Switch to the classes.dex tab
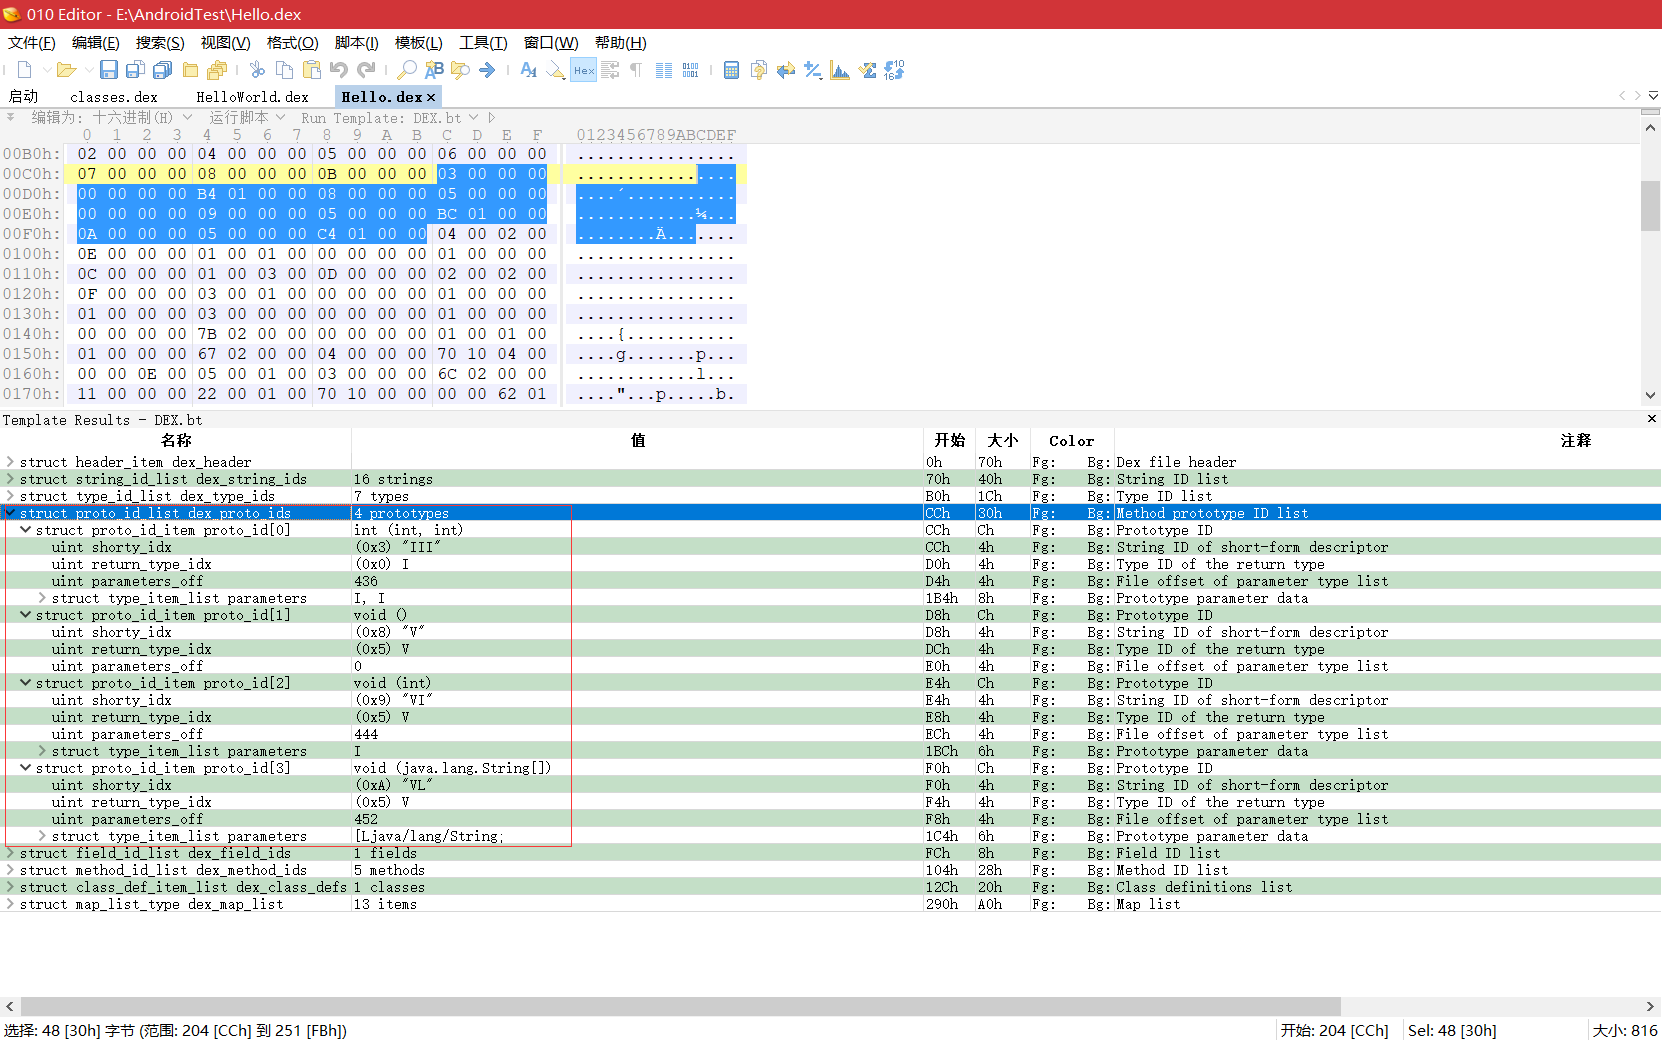The image size is (1662, 1042). (114, 97)
